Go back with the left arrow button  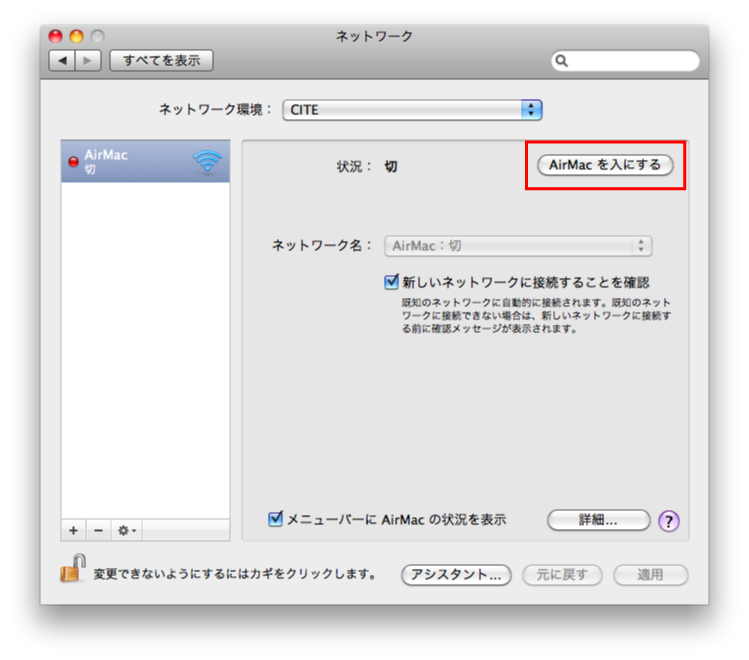(63, 61)
